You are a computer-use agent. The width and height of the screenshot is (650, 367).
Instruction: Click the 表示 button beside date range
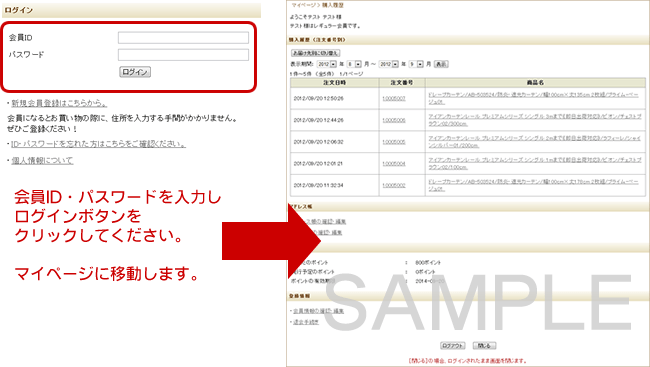[x=441, y=64]
